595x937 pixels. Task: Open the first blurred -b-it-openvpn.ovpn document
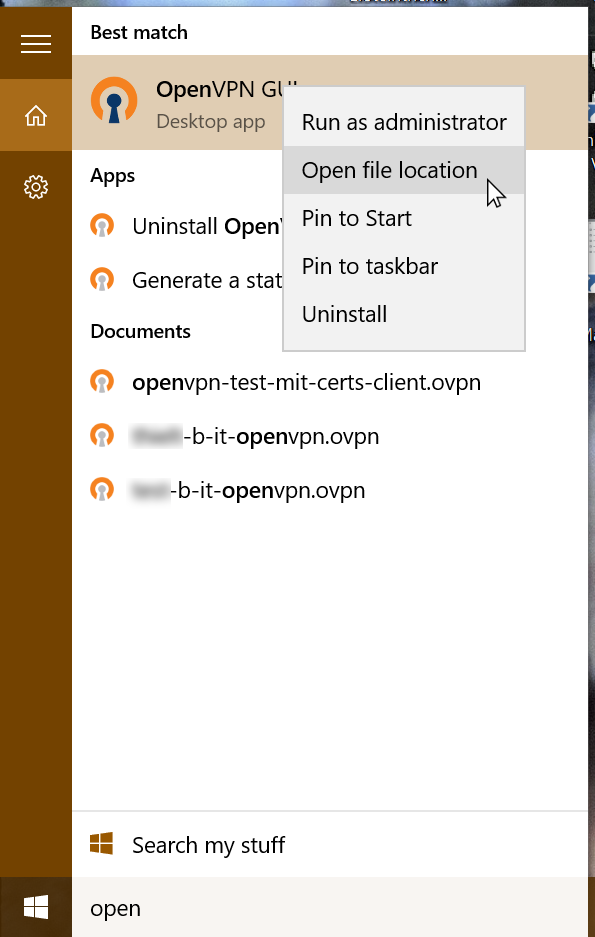pyautogui.click(x=330, y=436)
